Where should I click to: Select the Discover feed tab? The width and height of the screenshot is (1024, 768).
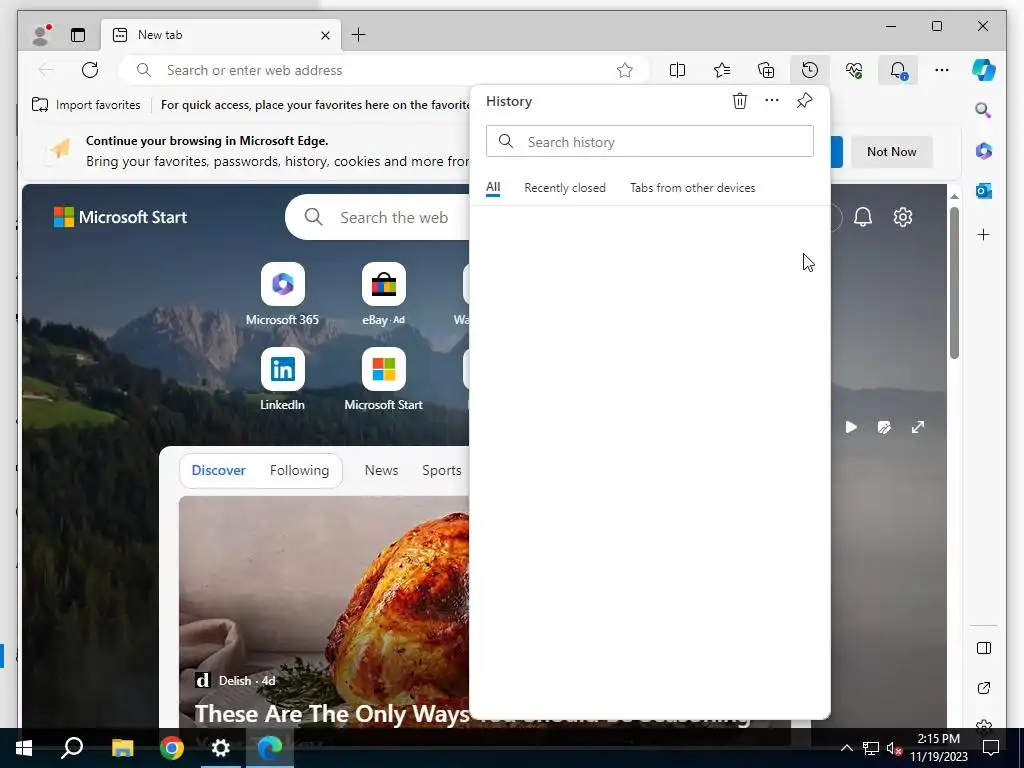point(218,470)
